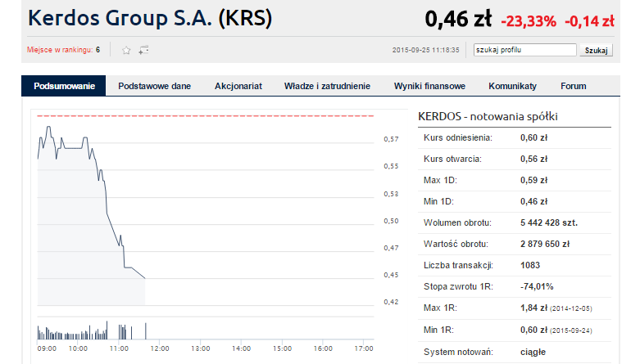Click the timestamp 2015-09-25 11:18:35
Screen dimensions: 640x364
tap(426, 50)
